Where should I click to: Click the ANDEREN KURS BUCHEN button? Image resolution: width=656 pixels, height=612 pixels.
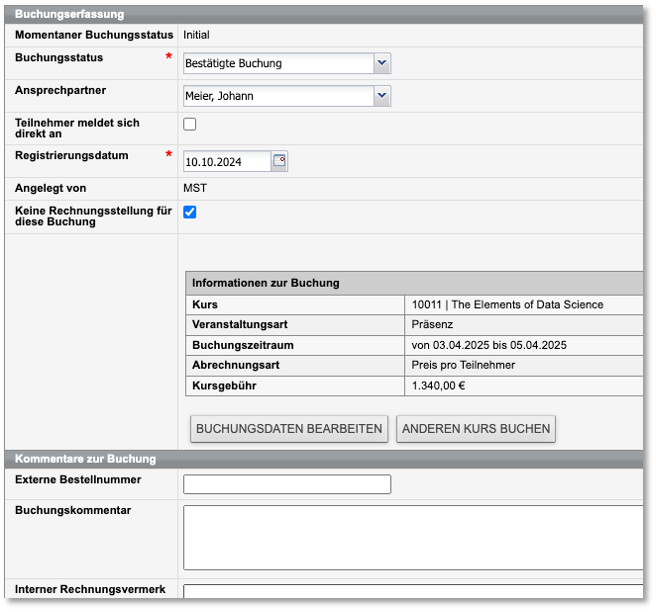pyautogui.click(x=475, y=429)
